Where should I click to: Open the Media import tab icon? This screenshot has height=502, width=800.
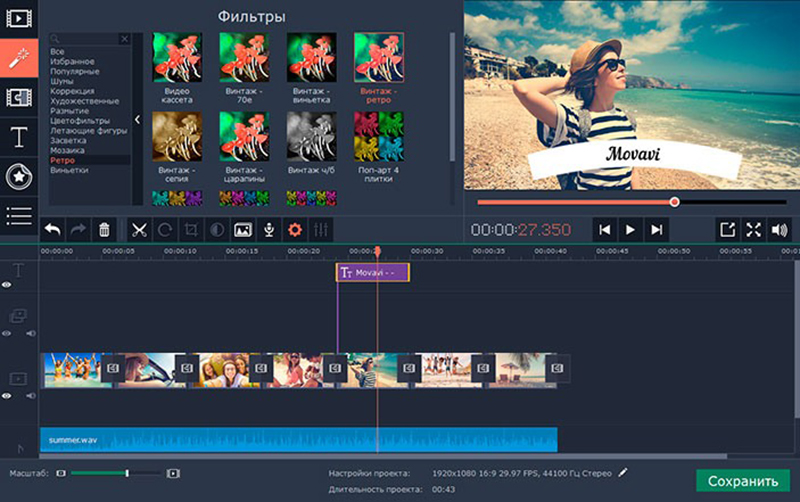pos(19,19)
